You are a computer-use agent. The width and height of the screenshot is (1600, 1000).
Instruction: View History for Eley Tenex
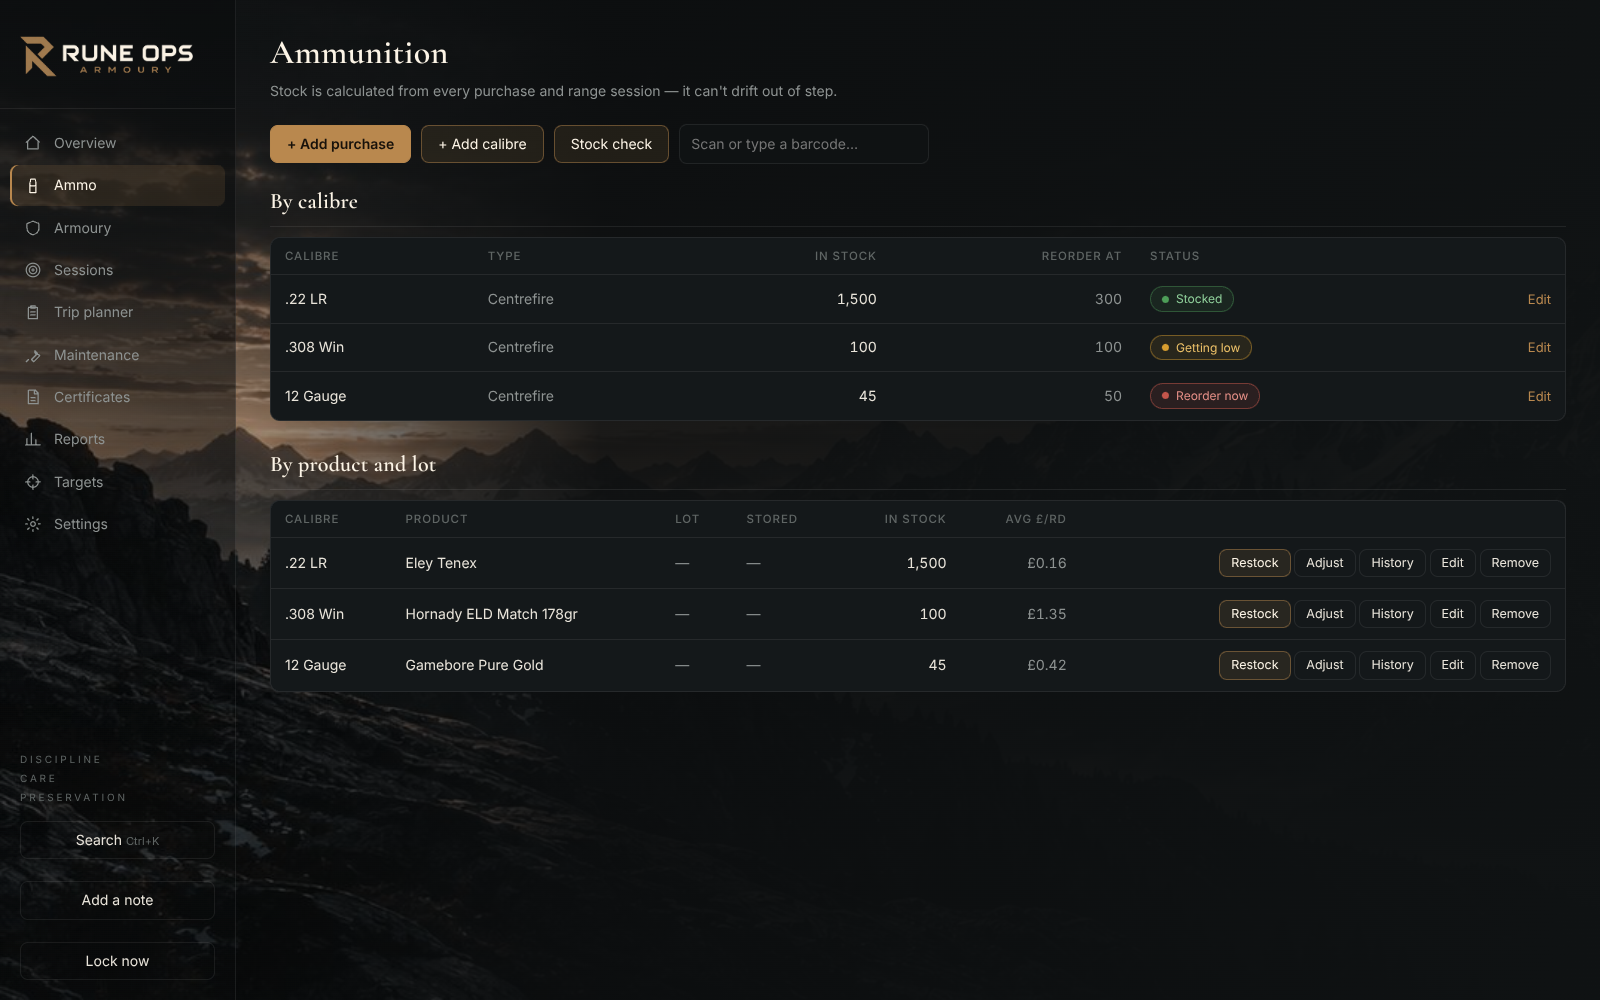1392,563
